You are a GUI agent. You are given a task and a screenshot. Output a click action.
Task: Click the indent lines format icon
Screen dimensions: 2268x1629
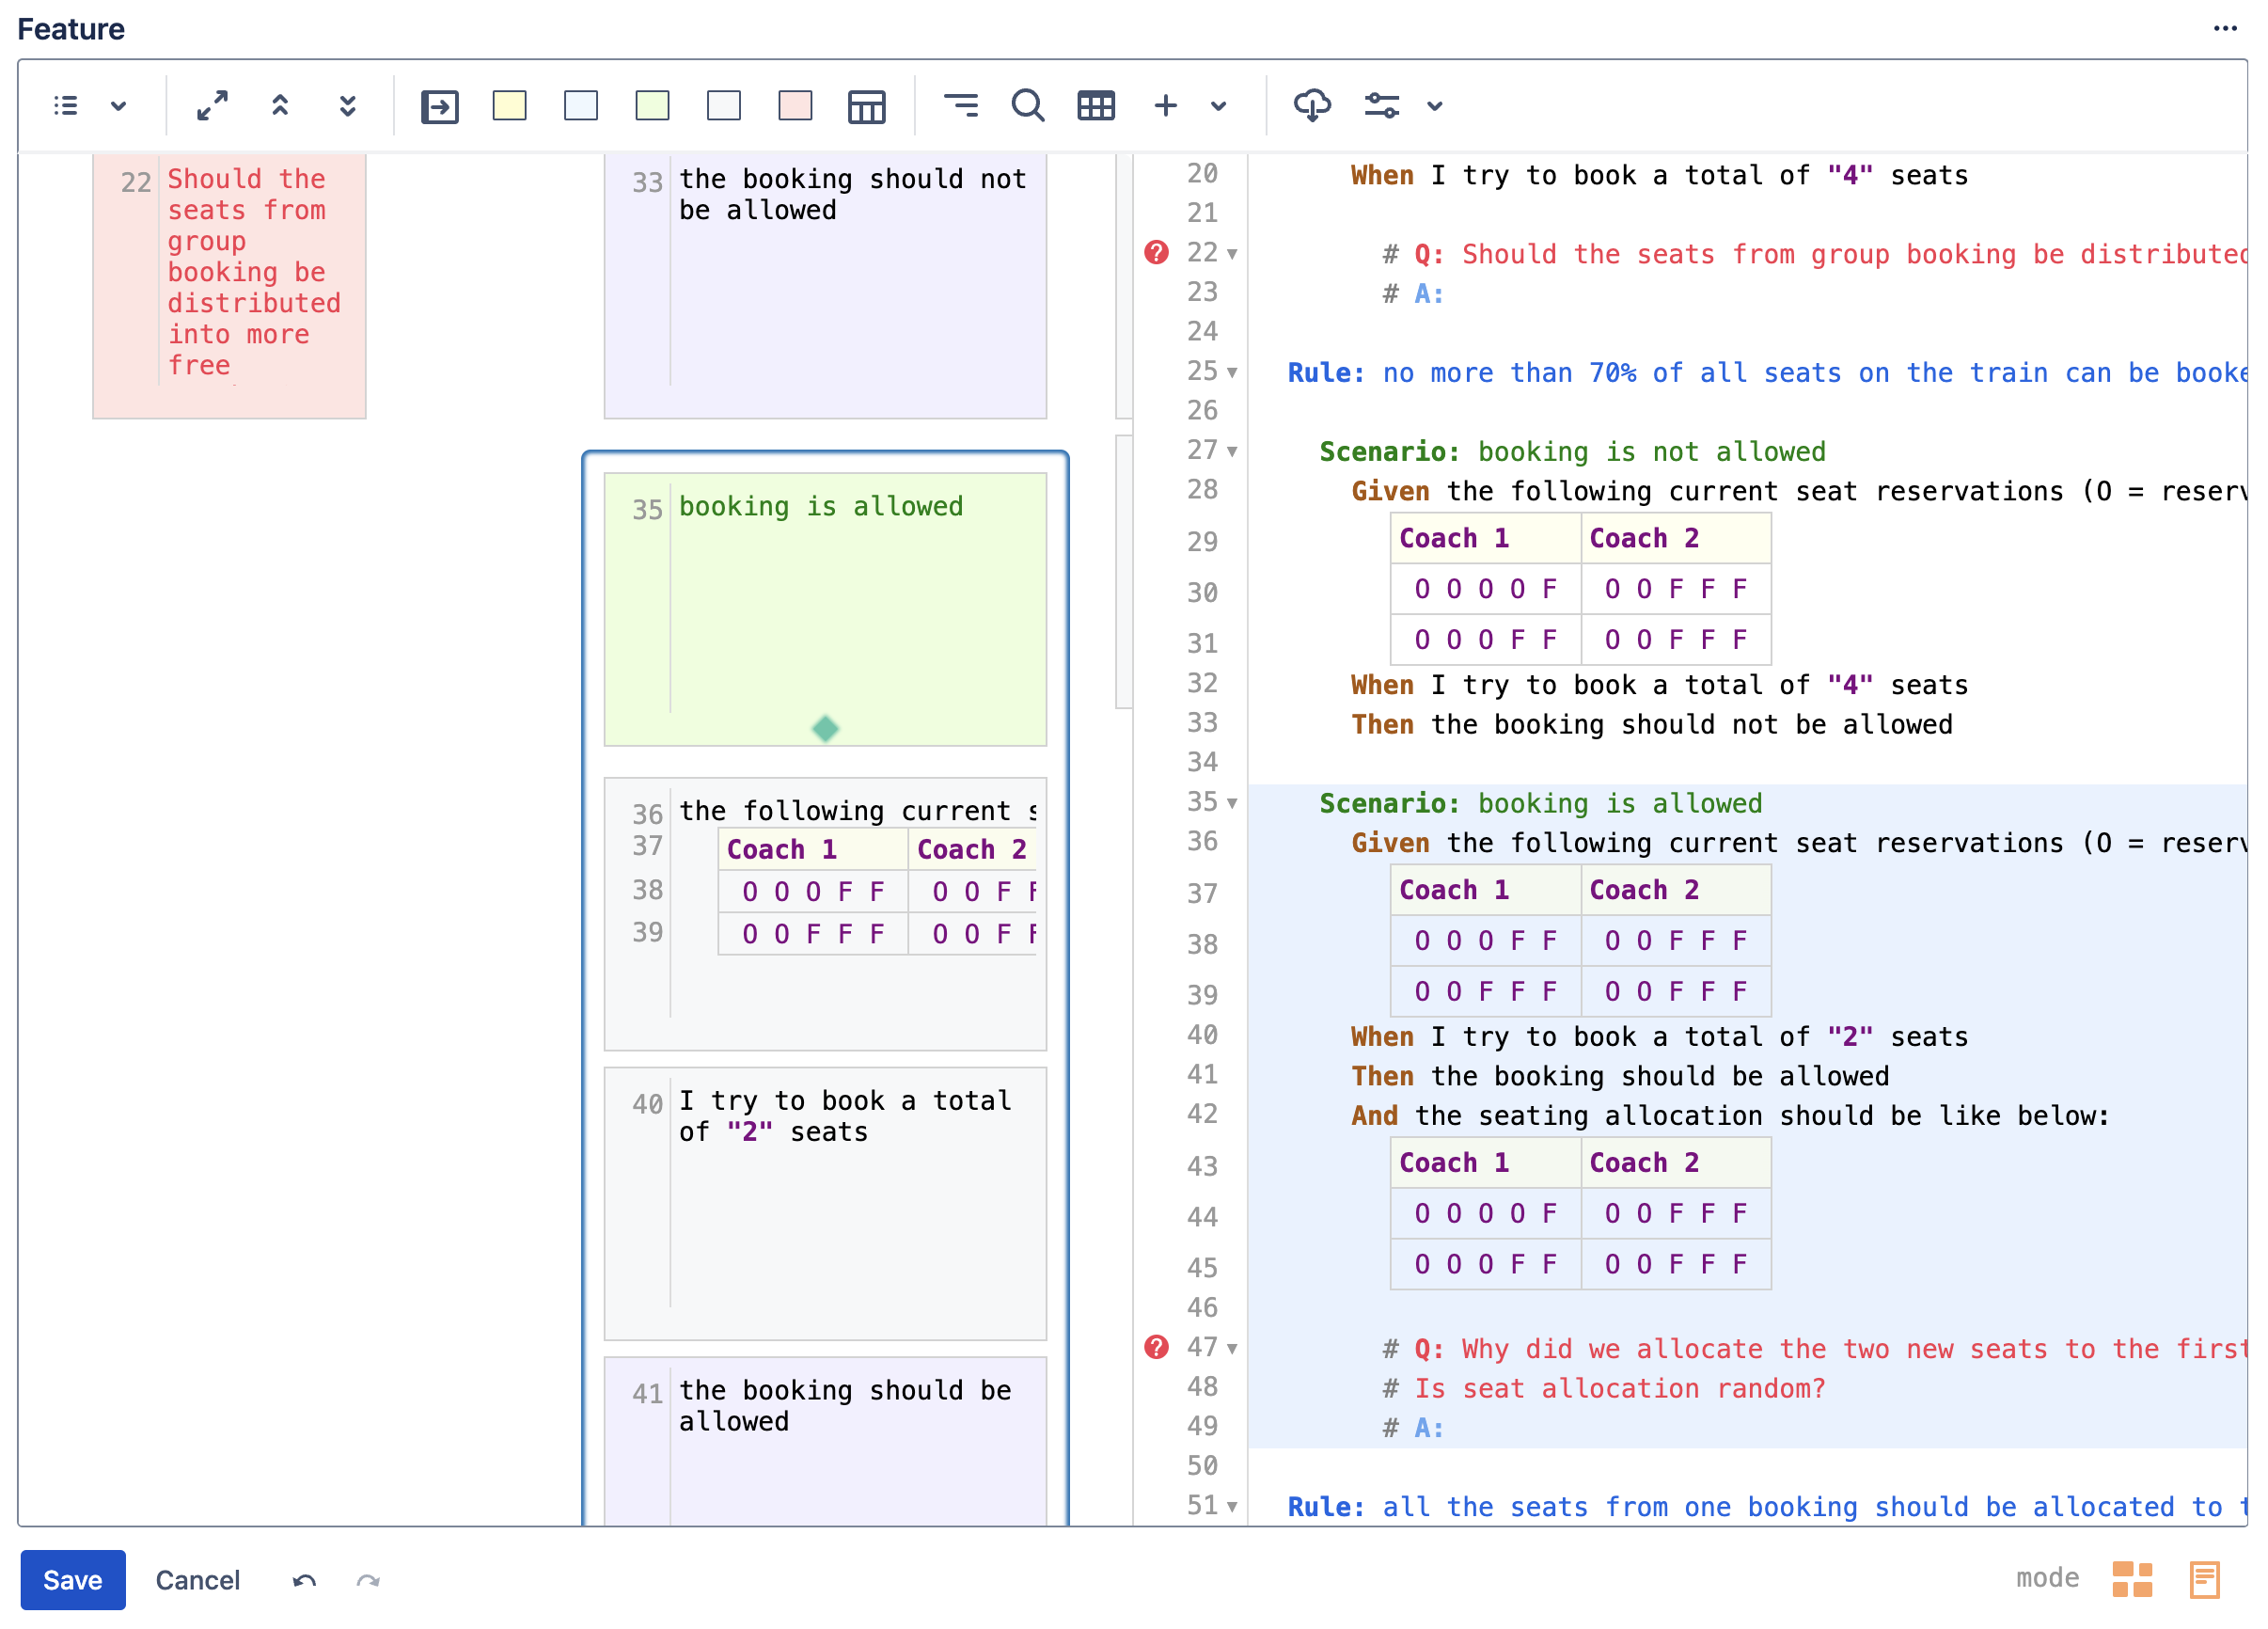coord(961,105)
